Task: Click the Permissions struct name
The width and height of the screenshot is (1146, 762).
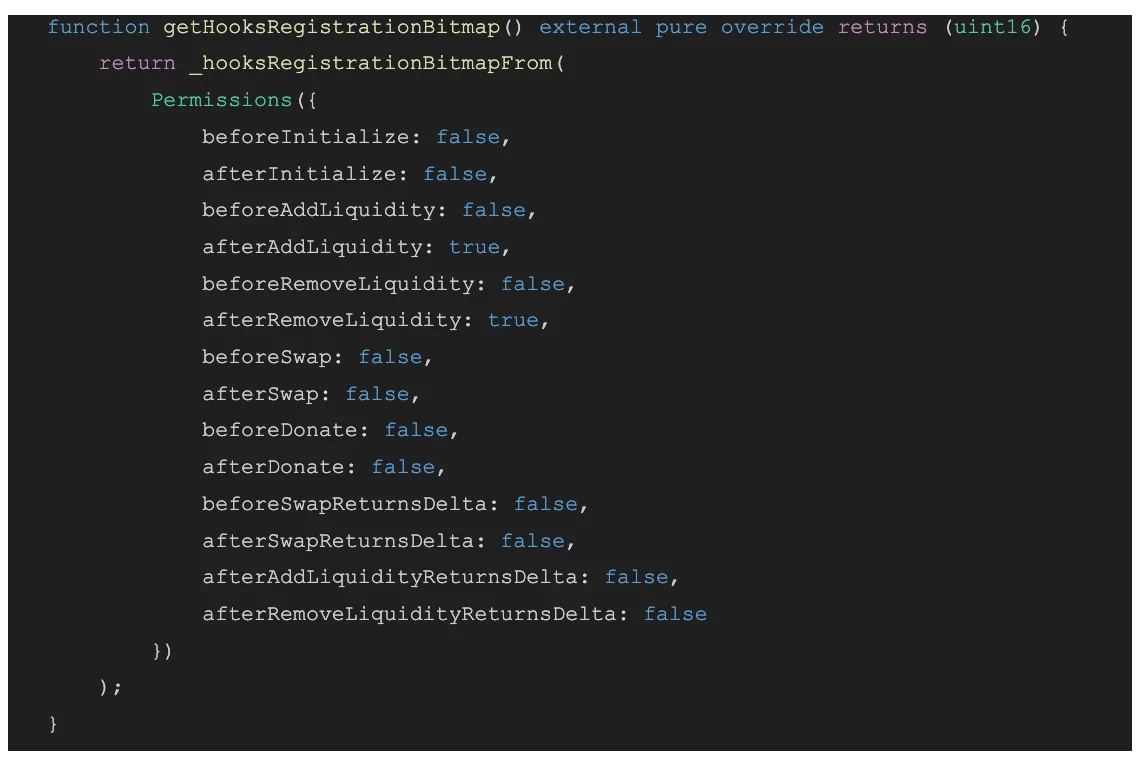Action: (x=221, y=100)
